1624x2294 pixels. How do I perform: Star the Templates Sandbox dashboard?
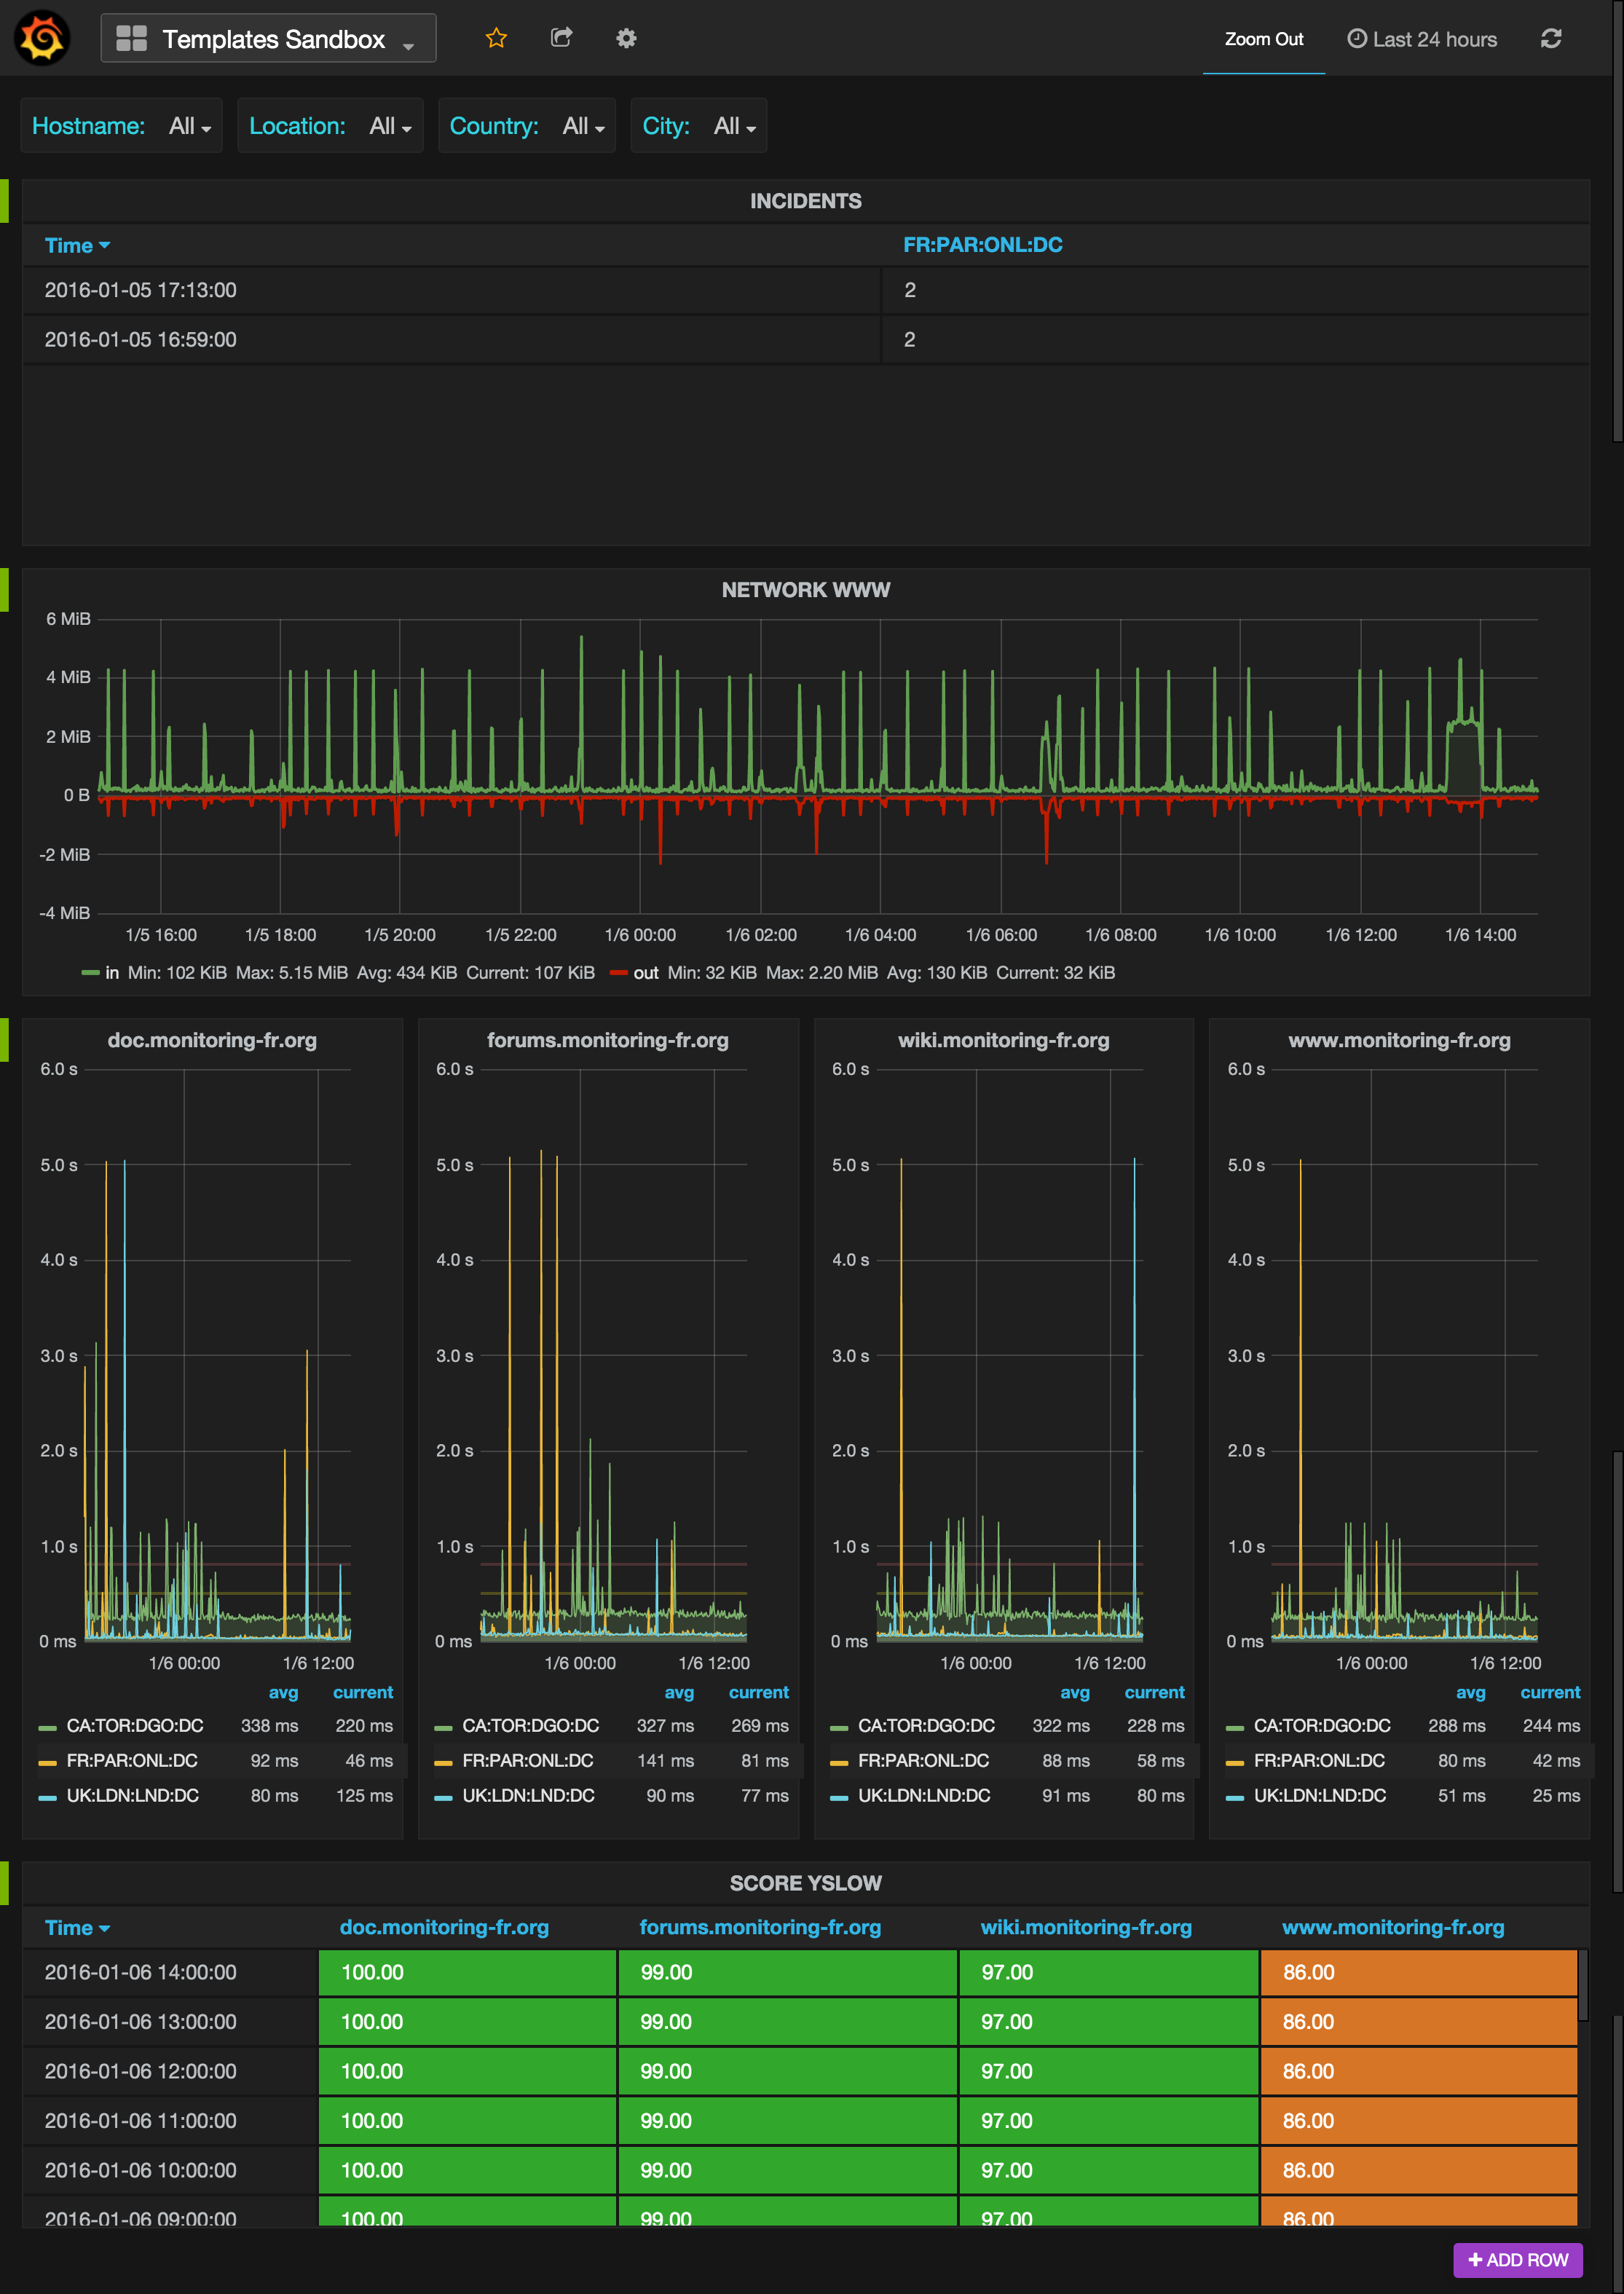coord(496,38)
